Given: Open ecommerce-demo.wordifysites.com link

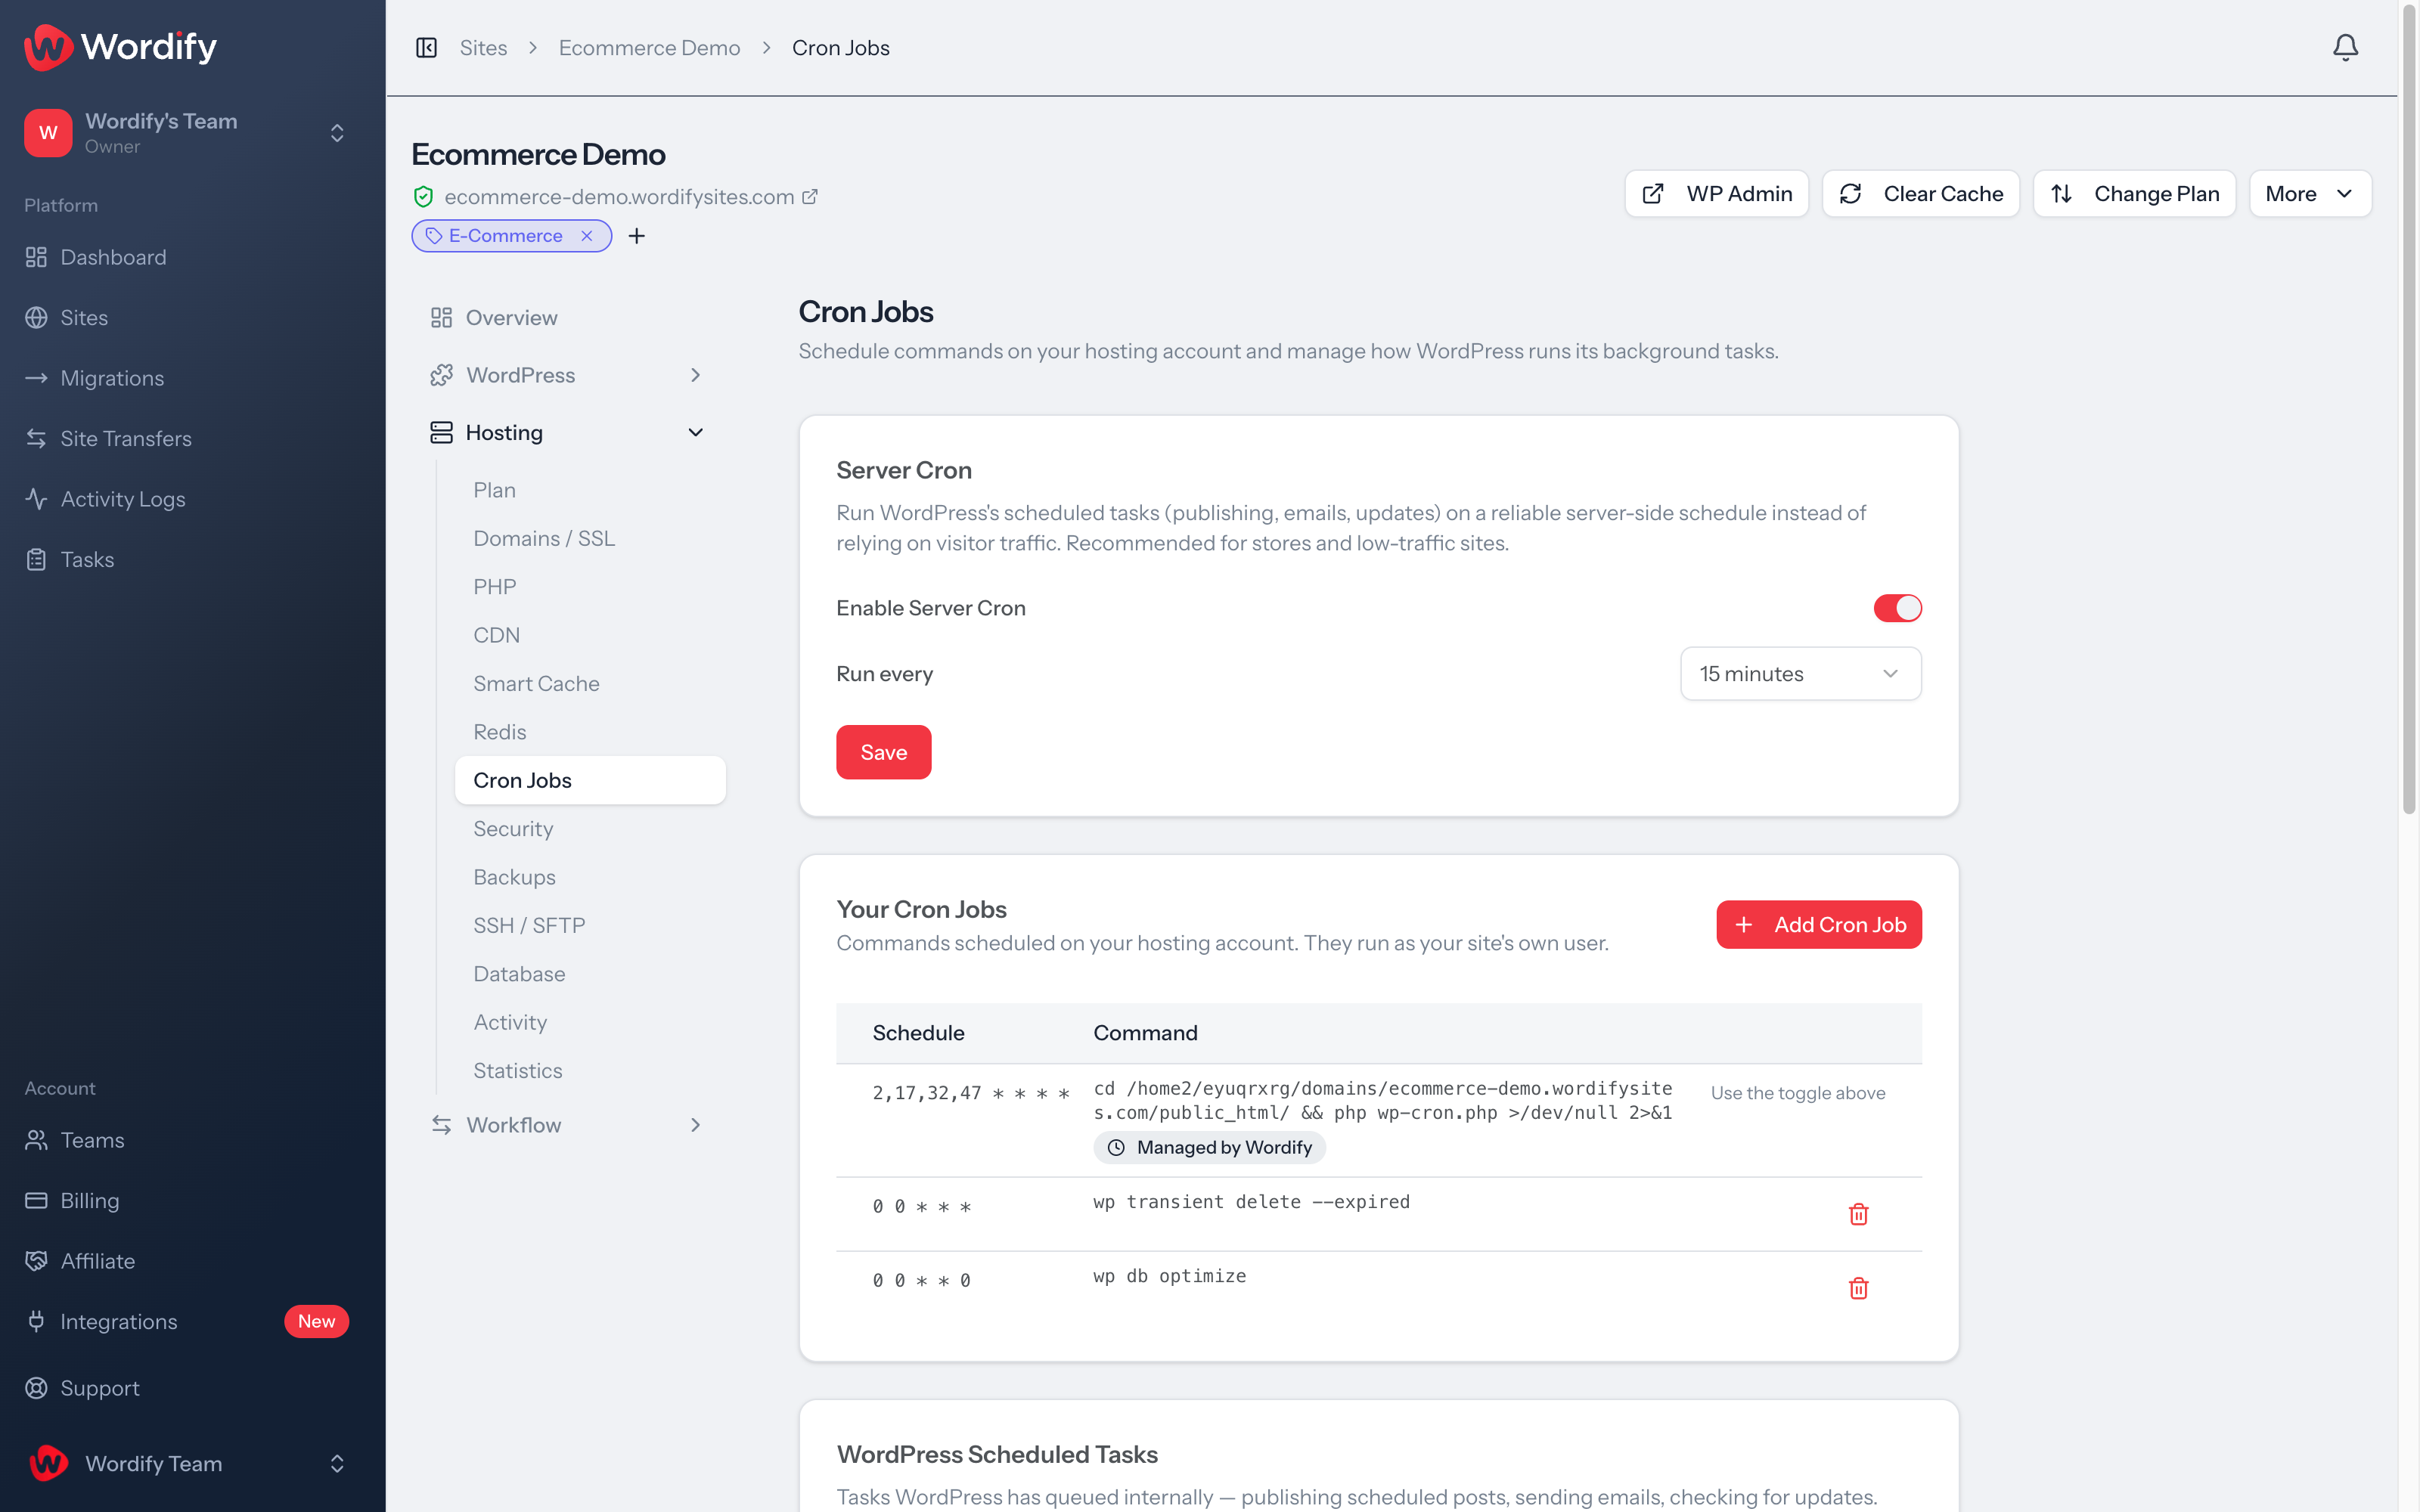Looking at the screenshot, I should tap(619, 197).
